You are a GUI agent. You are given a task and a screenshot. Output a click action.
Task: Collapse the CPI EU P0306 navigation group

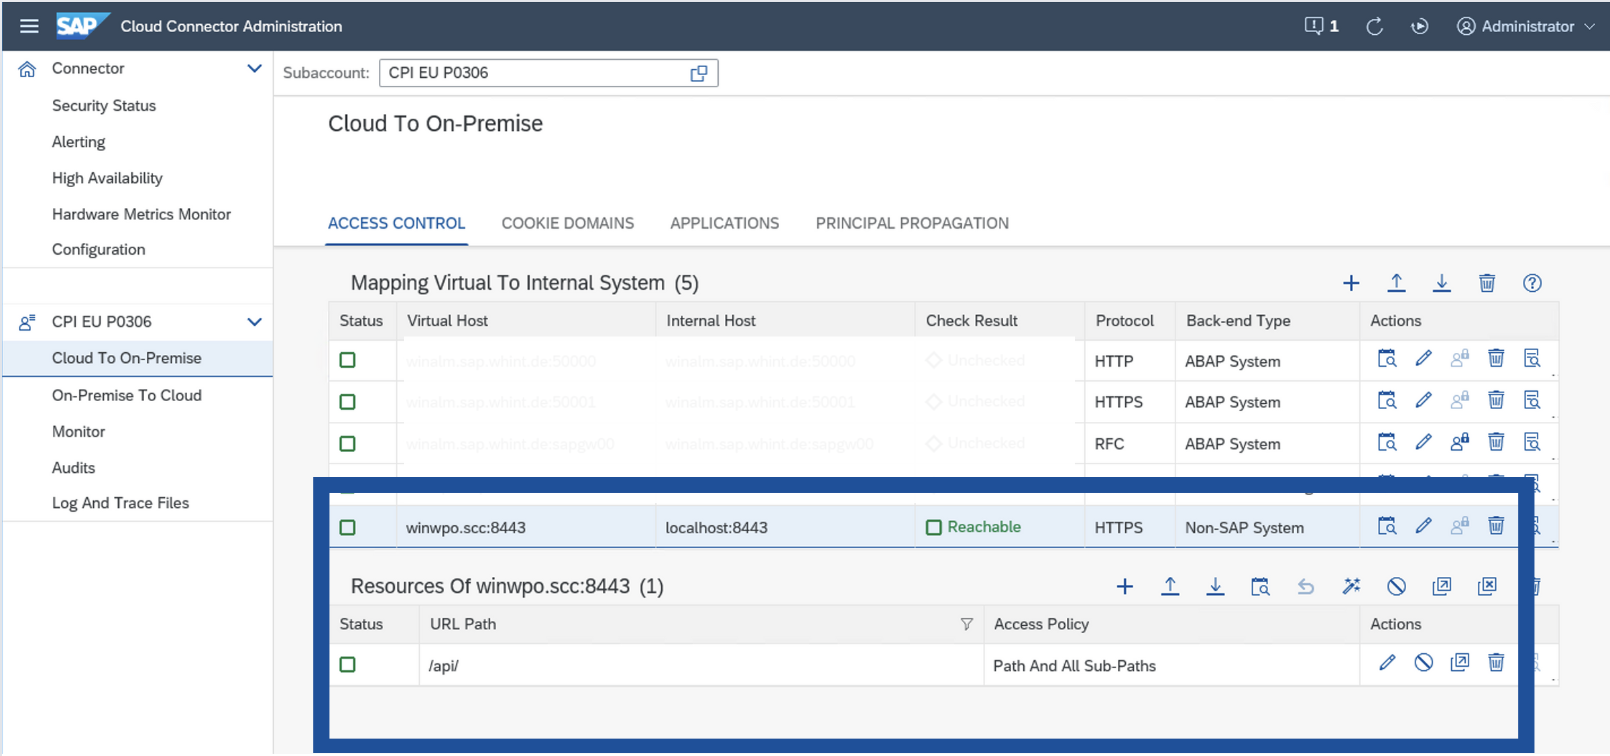pyautogui.click(x=254, y=322)
